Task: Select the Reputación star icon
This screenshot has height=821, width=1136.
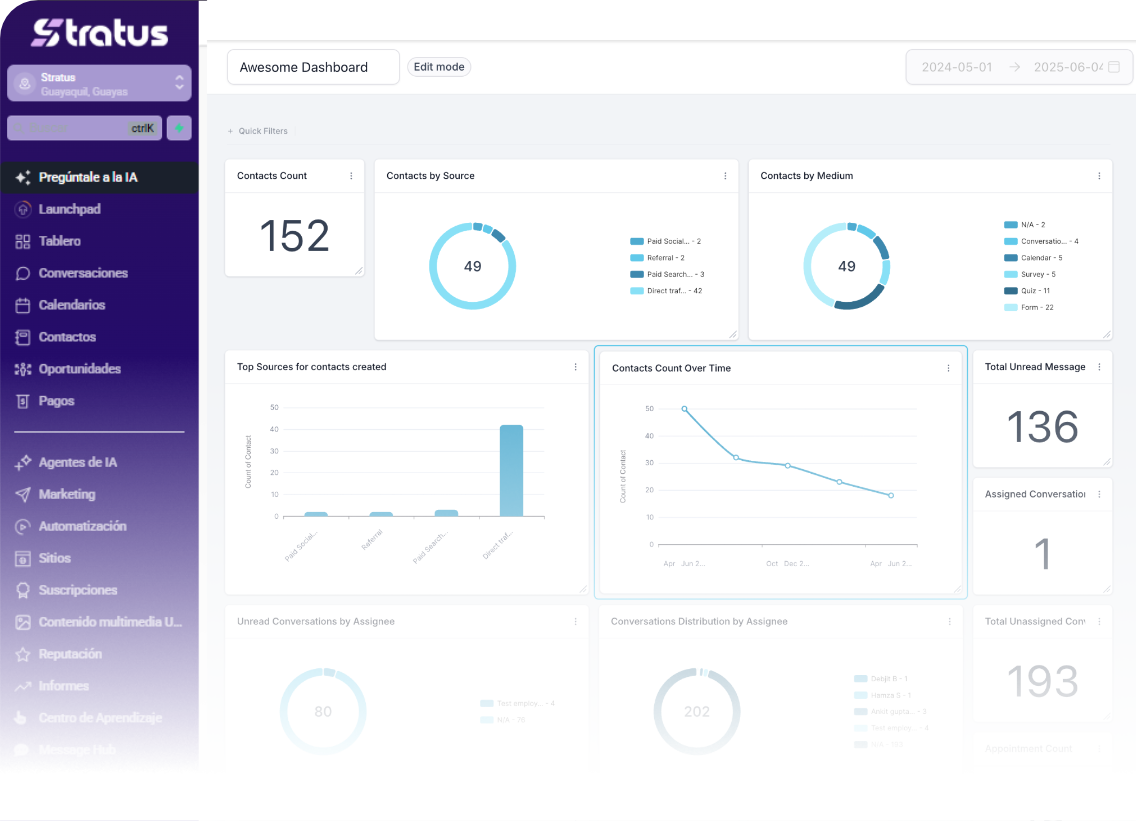Action: point(23,654)
